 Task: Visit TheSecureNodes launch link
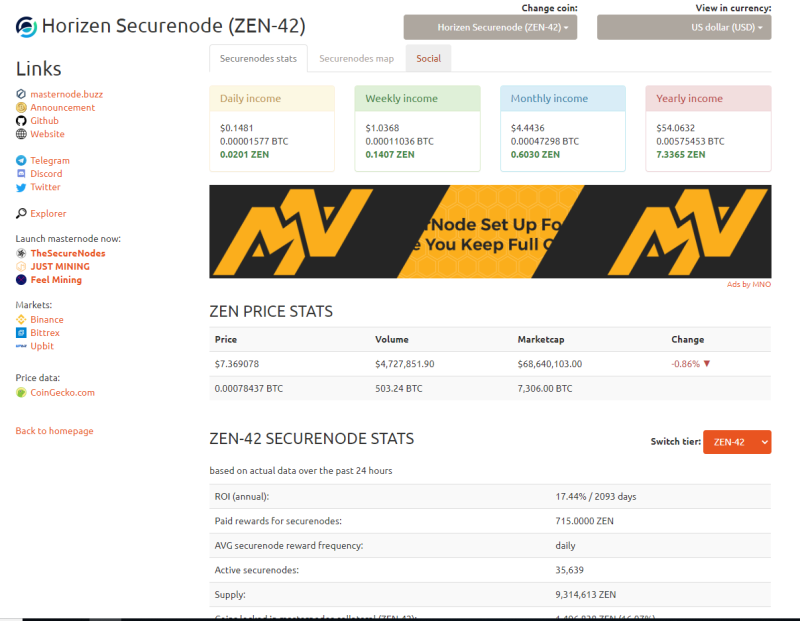pyautogui.click(x=68, y=254)
